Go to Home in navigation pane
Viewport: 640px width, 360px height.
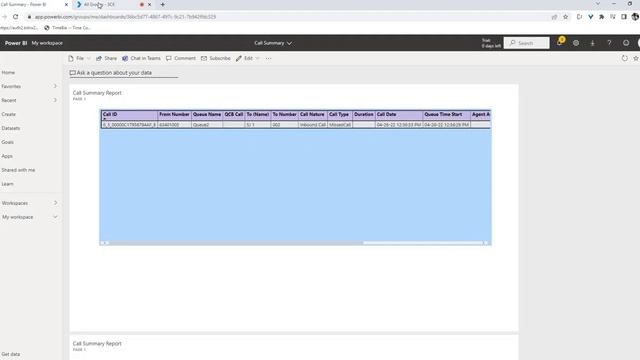pos(8,72)
